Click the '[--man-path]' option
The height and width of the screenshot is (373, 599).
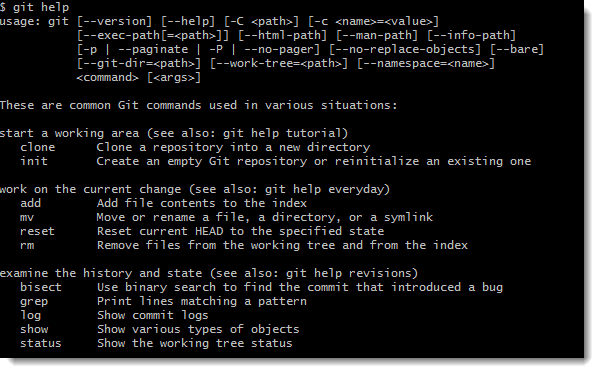(377, 35)
